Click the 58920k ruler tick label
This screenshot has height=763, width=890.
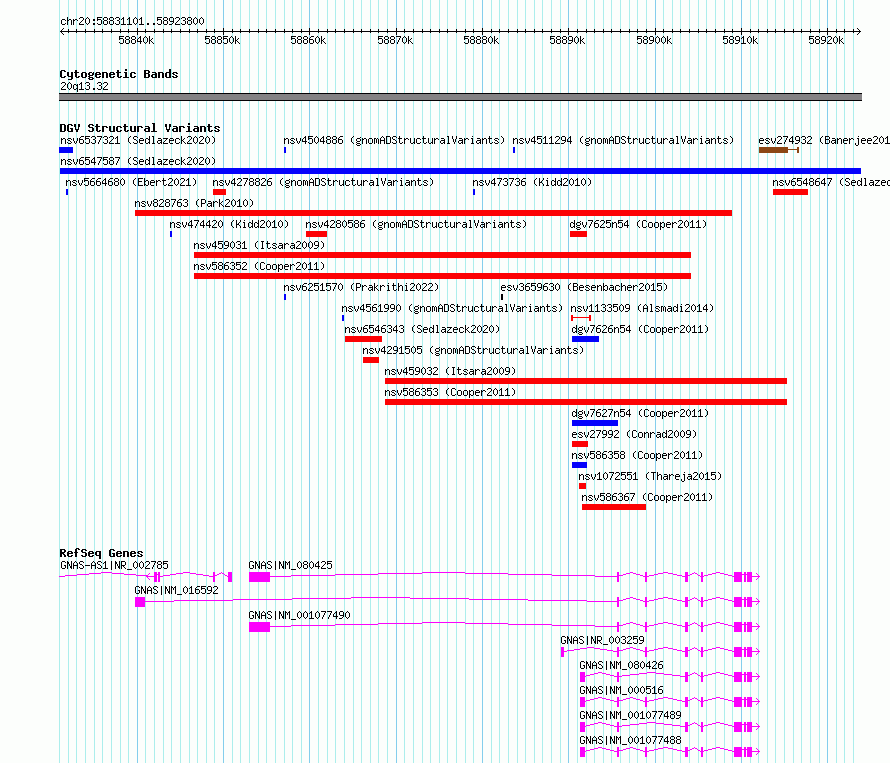(x=826, y=40)
